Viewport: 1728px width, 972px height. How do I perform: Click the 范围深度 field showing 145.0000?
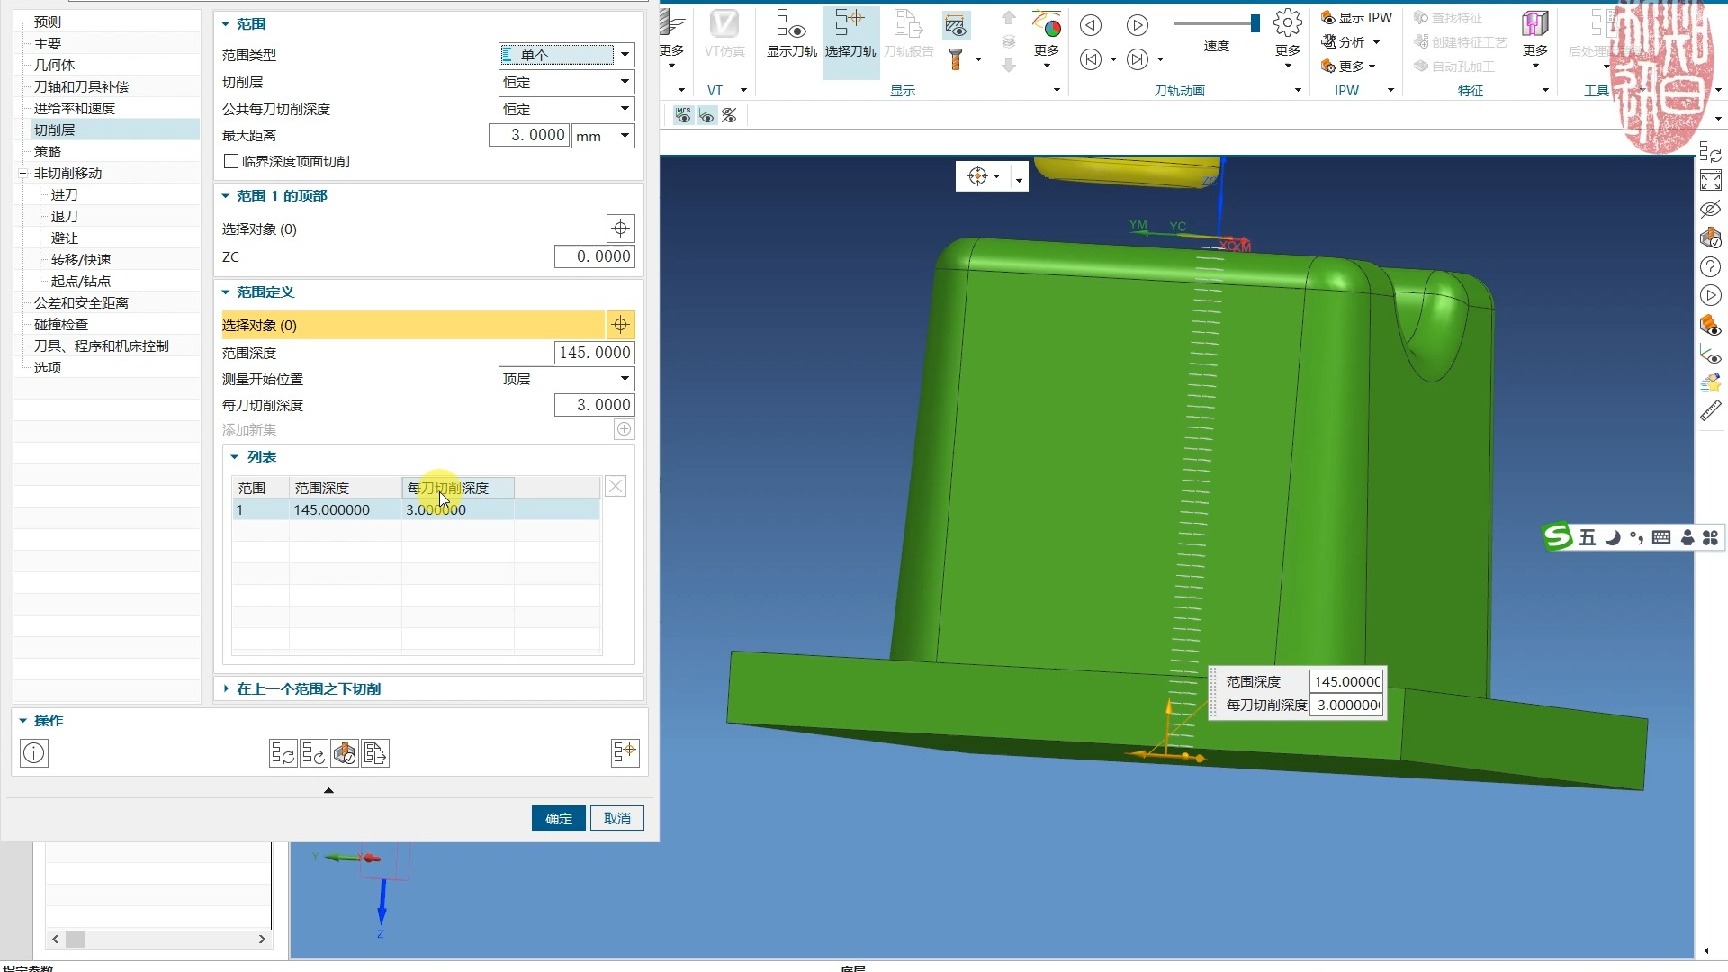594,352
